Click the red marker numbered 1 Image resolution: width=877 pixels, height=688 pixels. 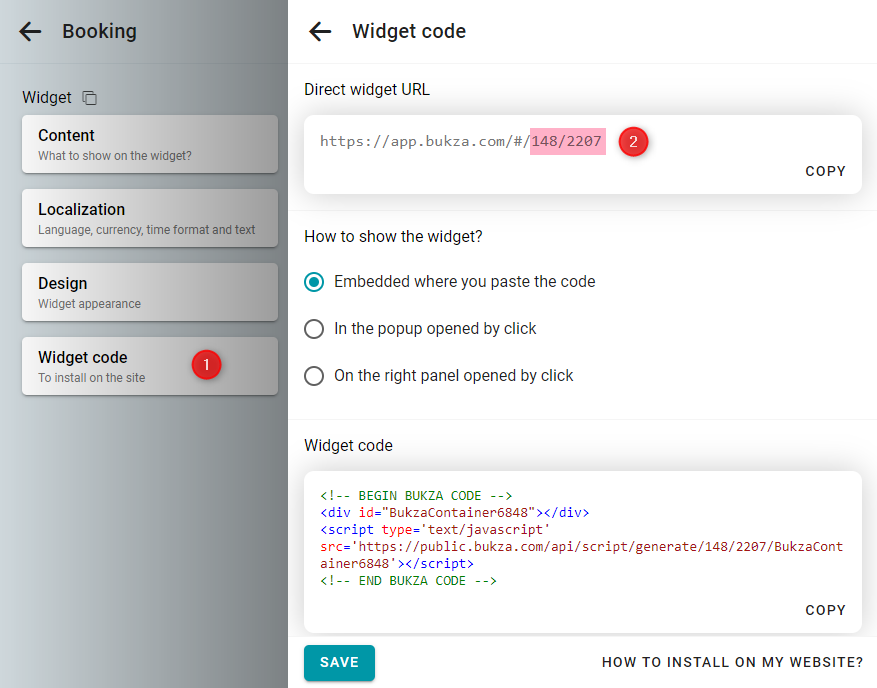point(206,365)
